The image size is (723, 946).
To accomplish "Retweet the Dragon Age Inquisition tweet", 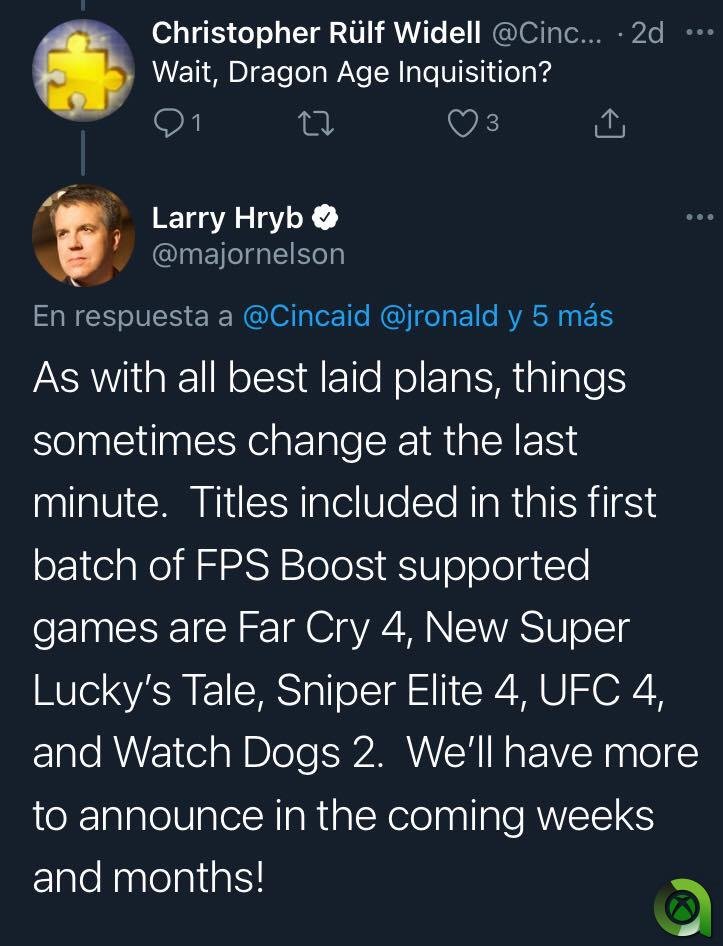I will (315, 123).
